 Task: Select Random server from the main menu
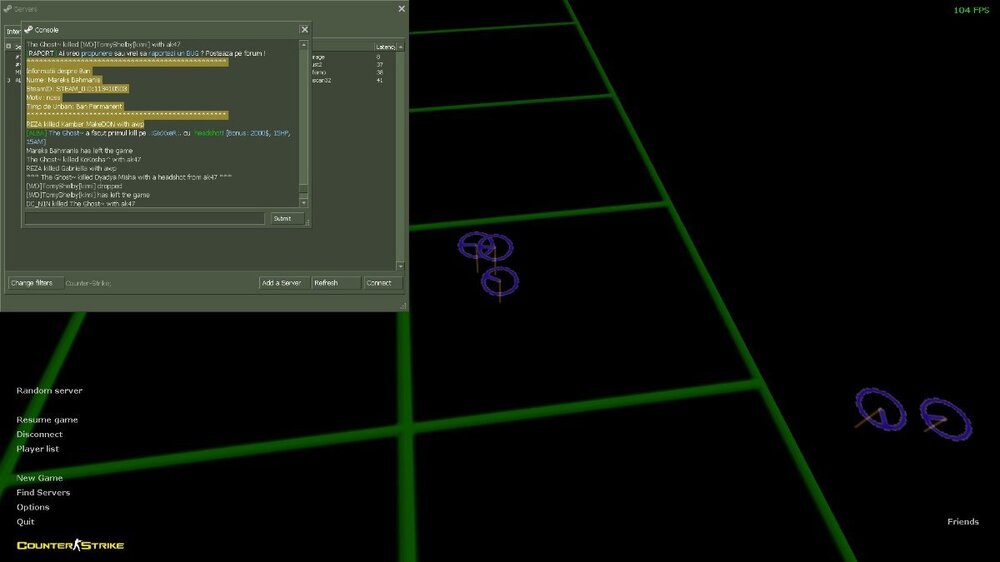click(x=49, y=391)
